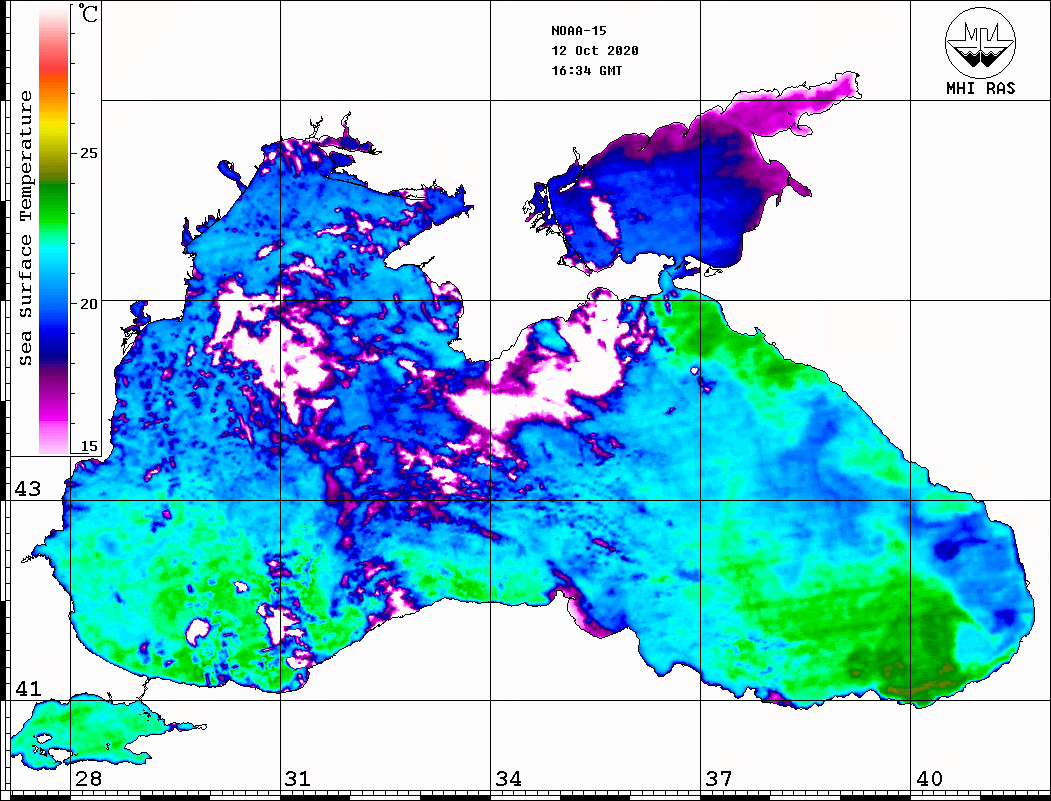Click the latitude 41 axis label
The width and height of the screenshot is (1051, 801).
click(x=27, y=689)
